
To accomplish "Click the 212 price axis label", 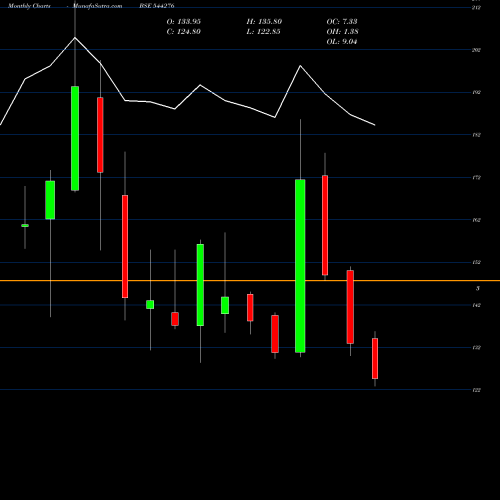I will pyautogui.click(x=476, y=8).
